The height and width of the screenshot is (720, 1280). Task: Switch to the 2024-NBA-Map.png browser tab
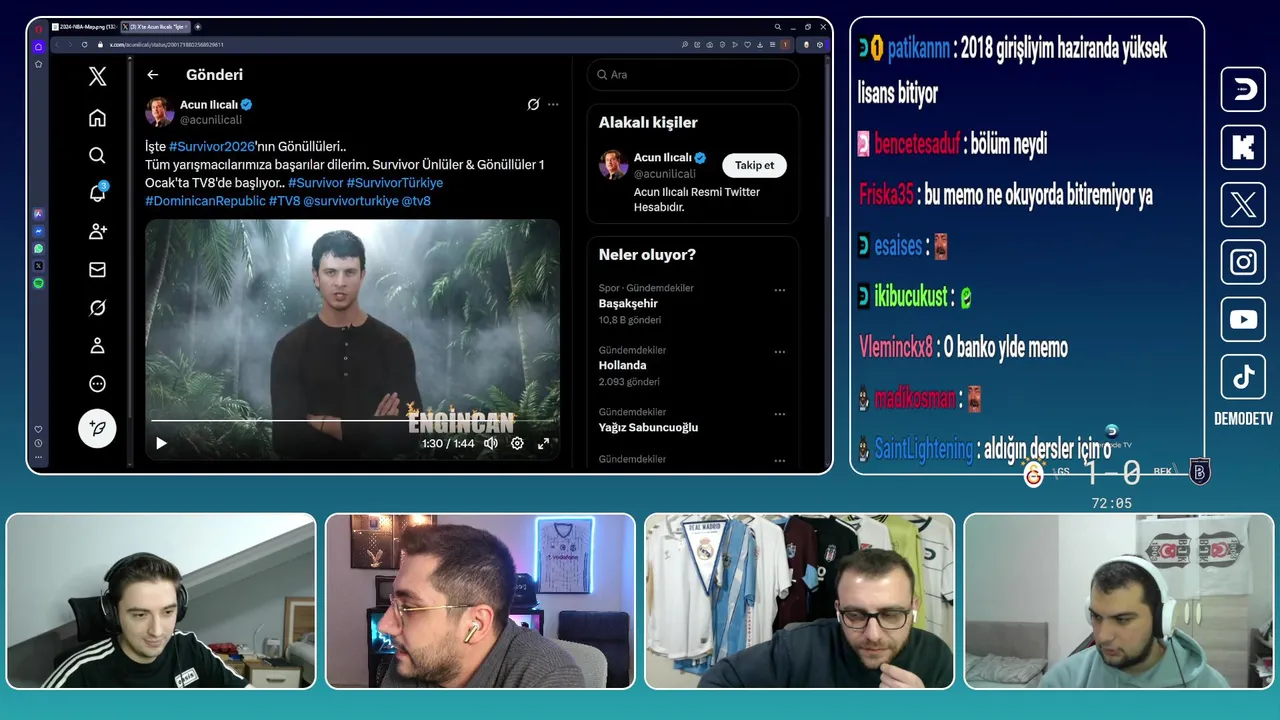coord(83,27)
